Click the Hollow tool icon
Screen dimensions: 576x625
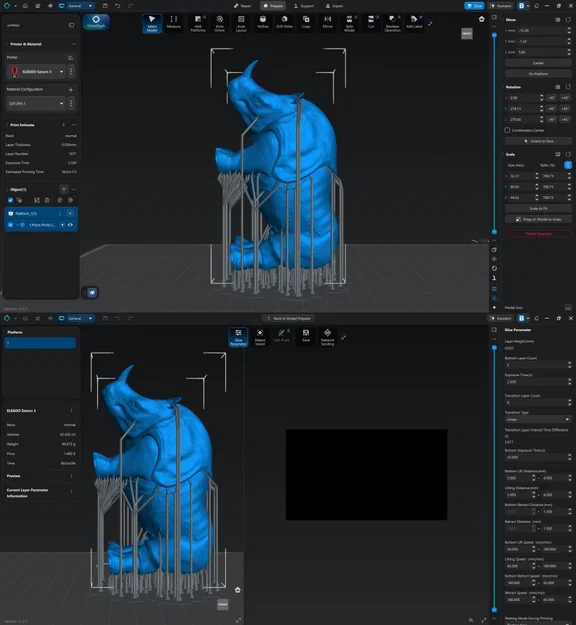263,22
